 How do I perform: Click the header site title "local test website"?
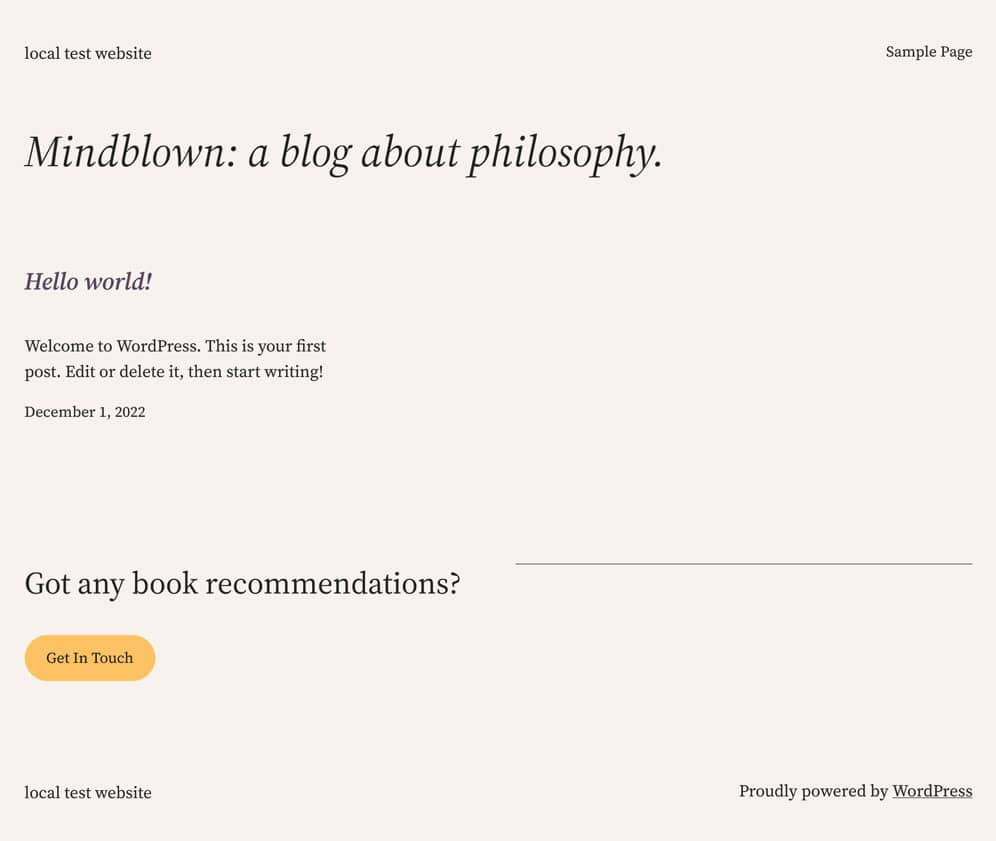(x=88, y=54)
